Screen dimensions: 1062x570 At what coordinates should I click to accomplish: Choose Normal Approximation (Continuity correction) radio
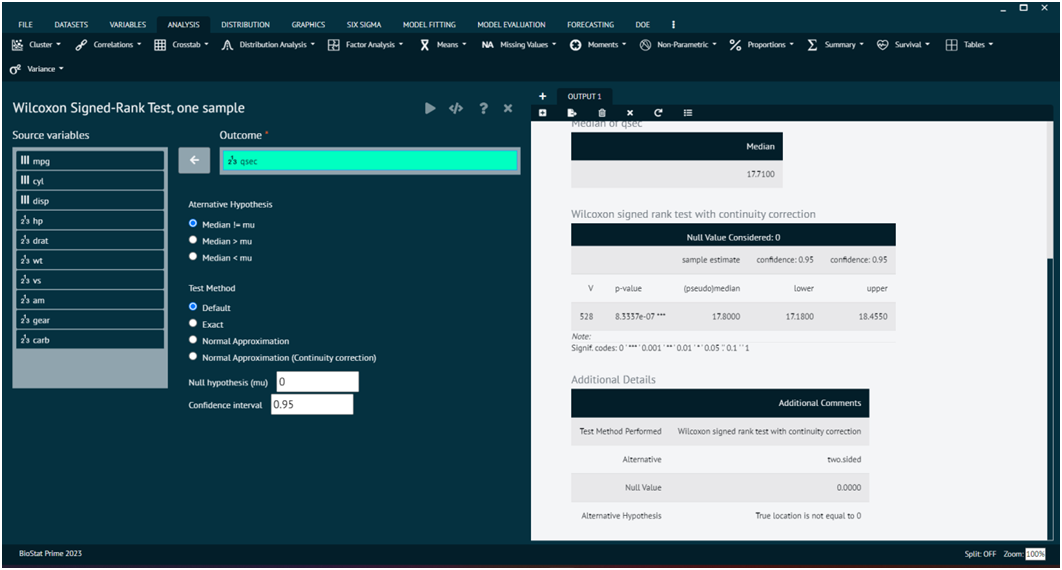193,357
